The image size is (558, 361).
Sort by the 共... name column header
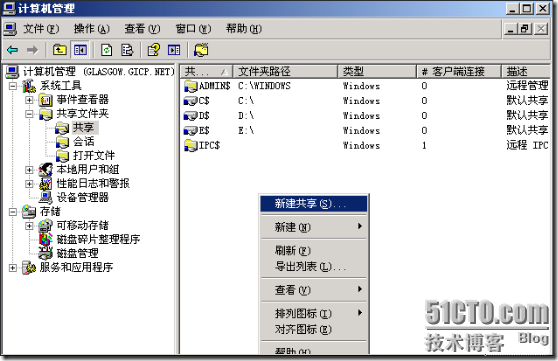[x=206, y=72]
